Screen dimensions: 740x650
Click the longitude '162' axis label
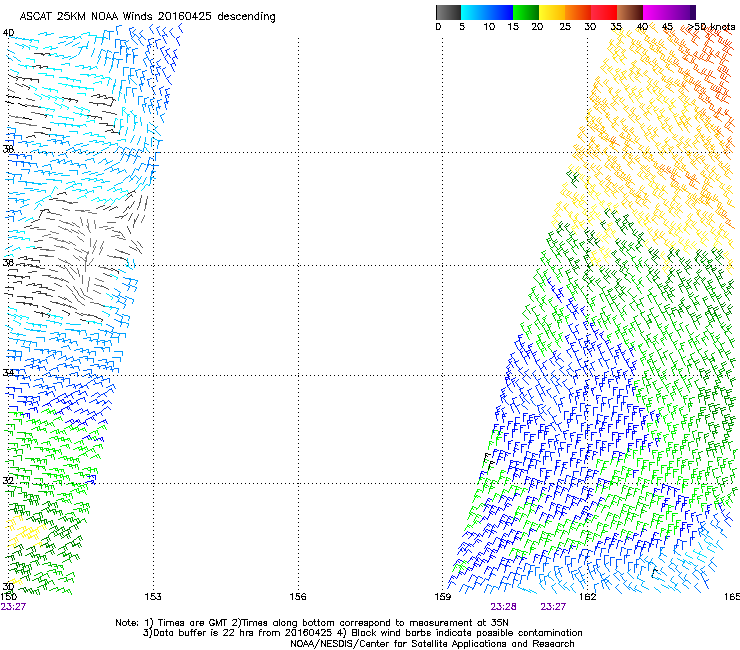click(x=588, y=597)
